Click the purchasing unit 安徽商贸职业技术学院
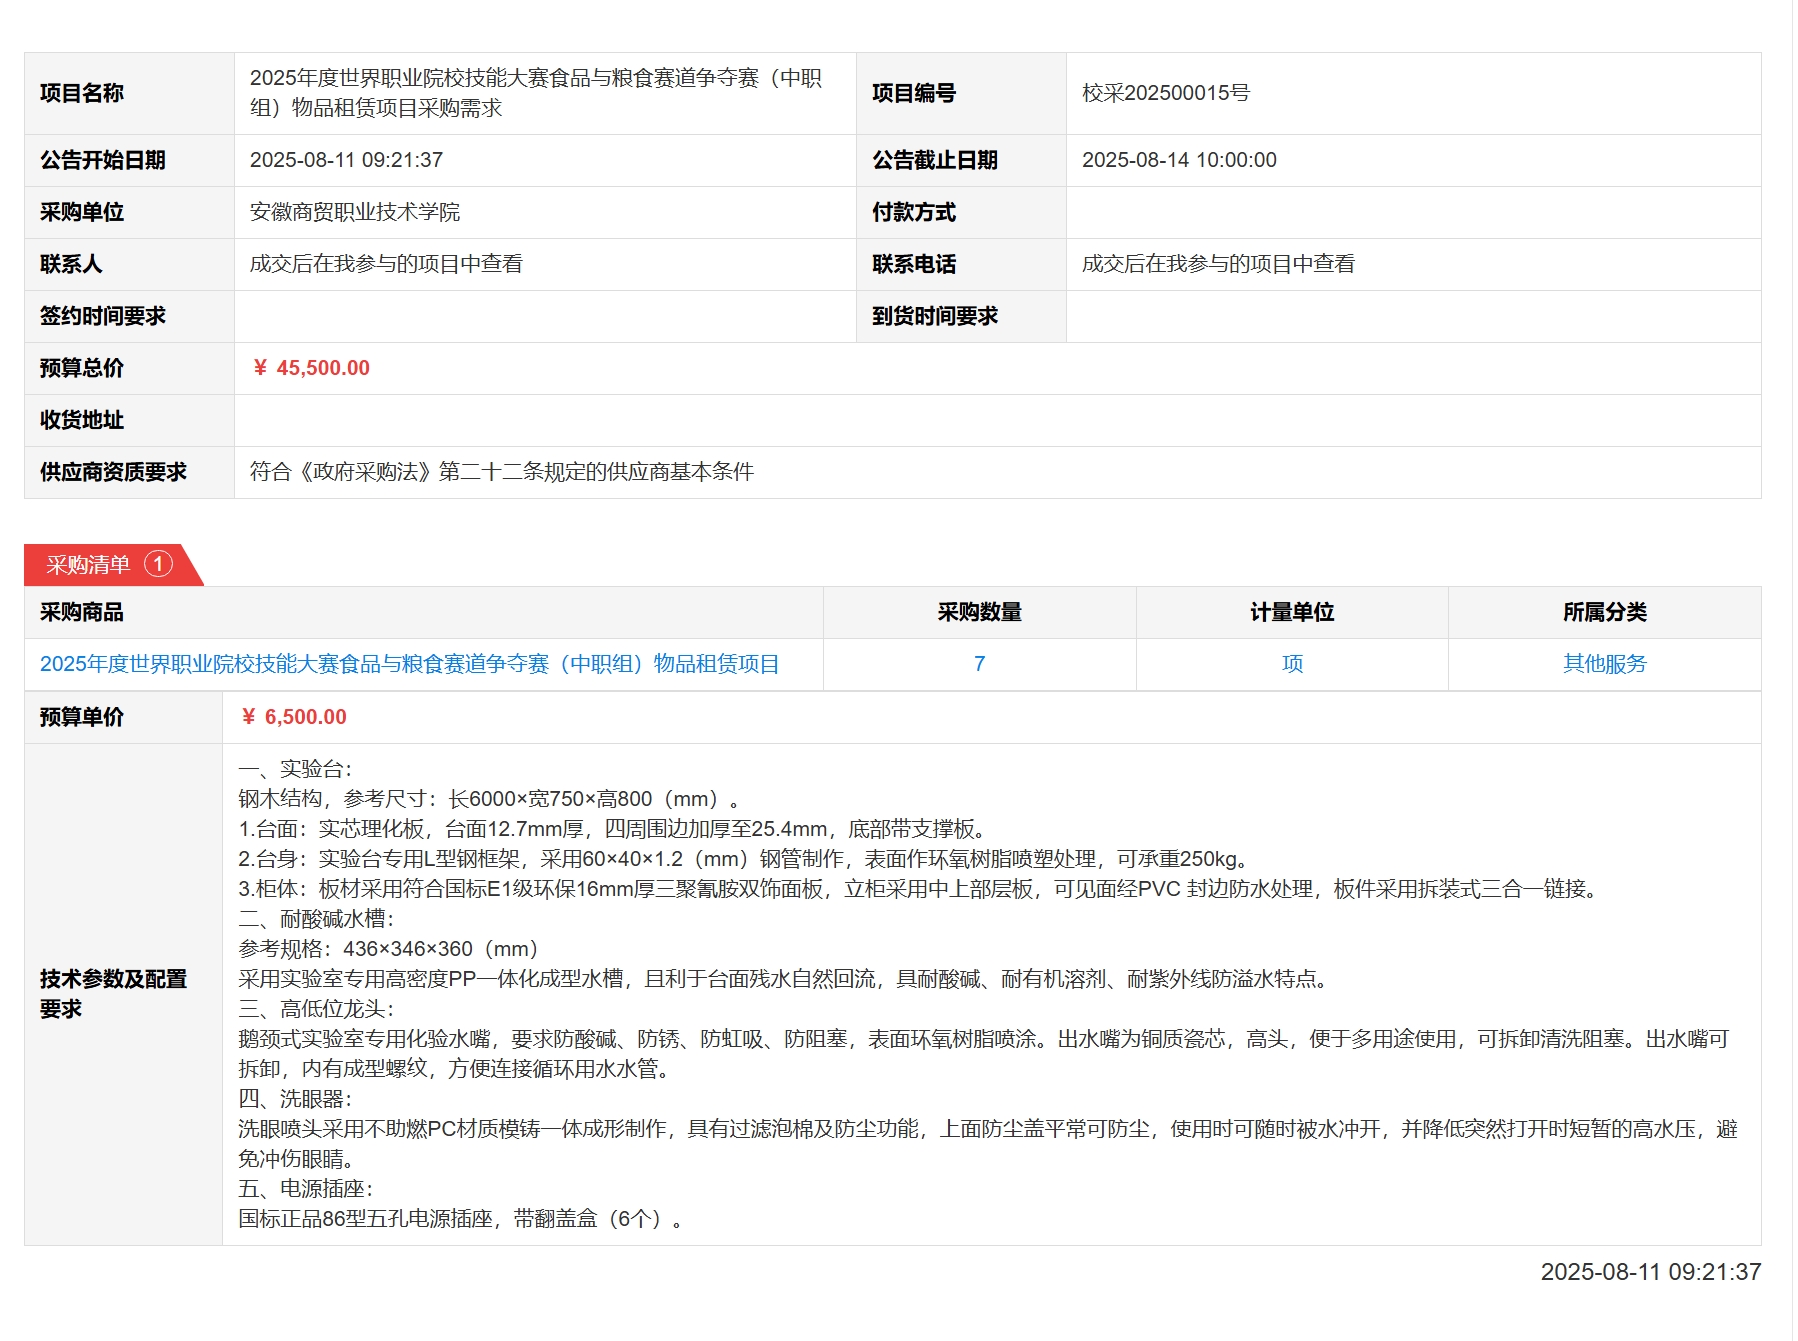Viewport: 1798px width, 1341px height. tap(354, 212)
